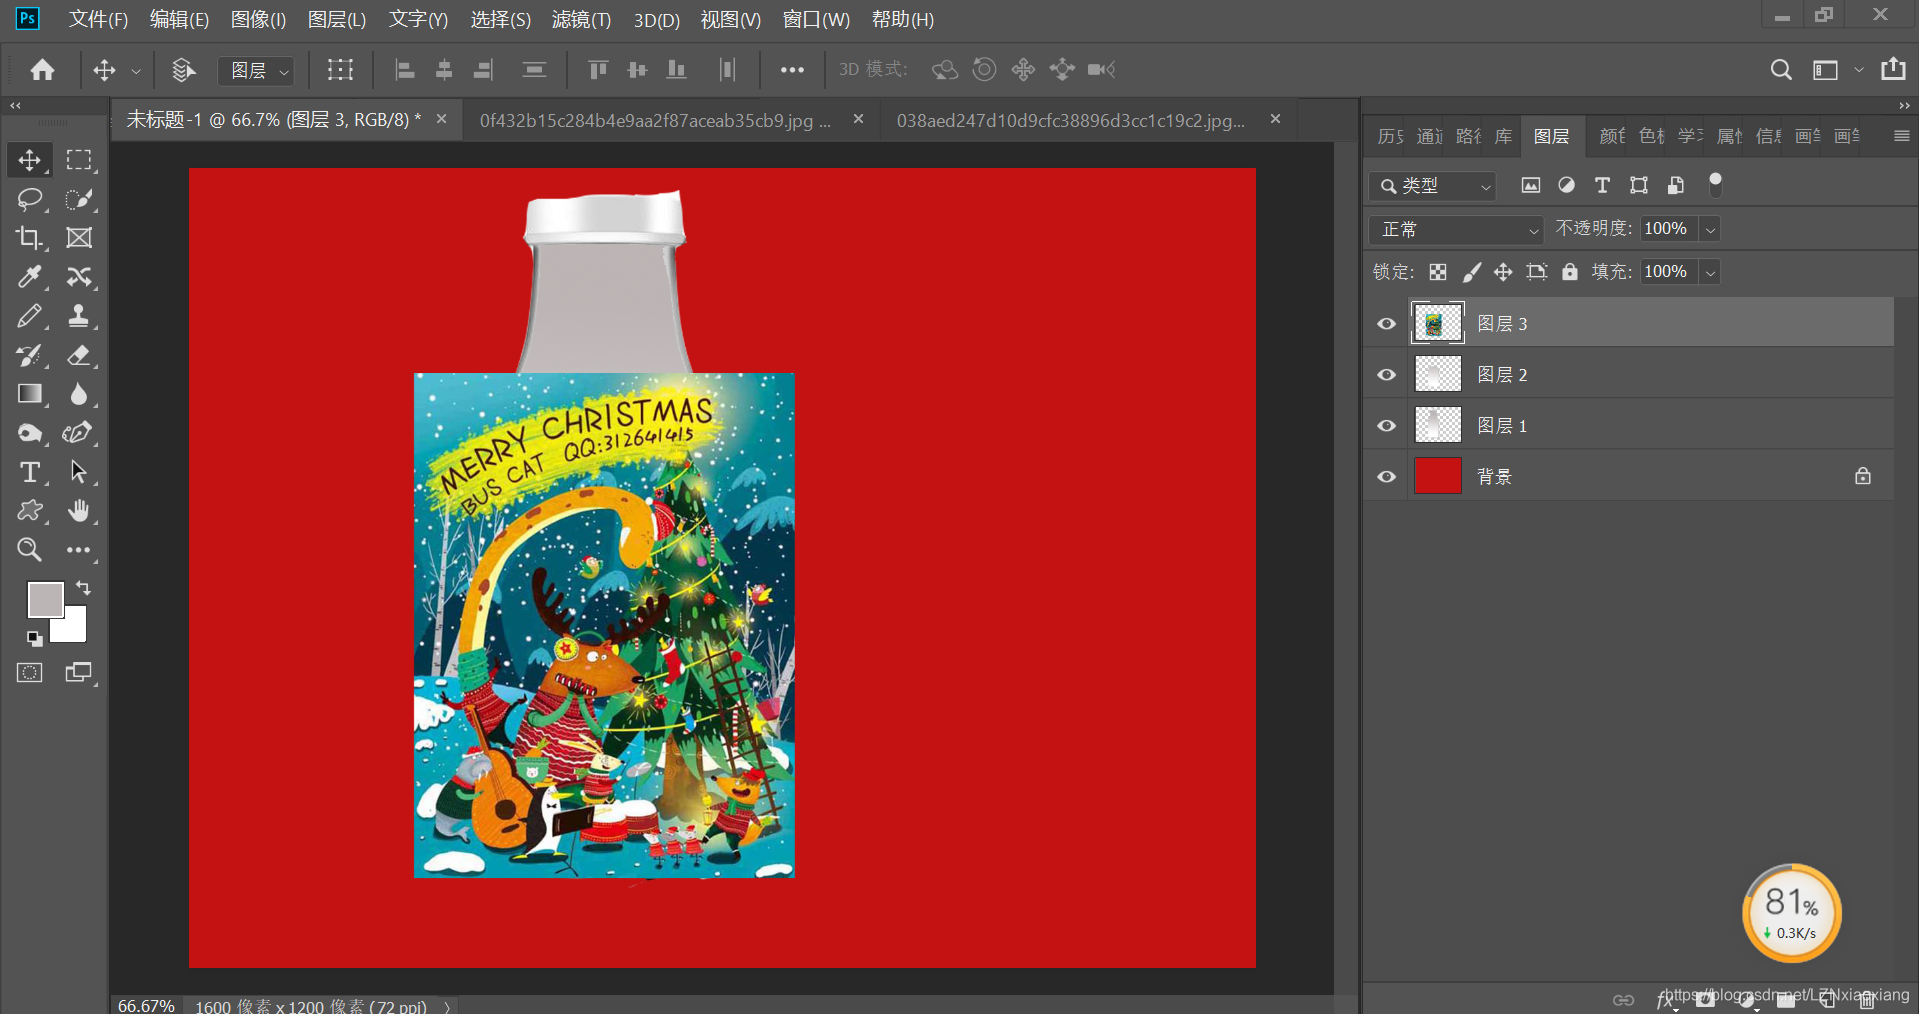Open the 图像(I) menu

point(258,19)
